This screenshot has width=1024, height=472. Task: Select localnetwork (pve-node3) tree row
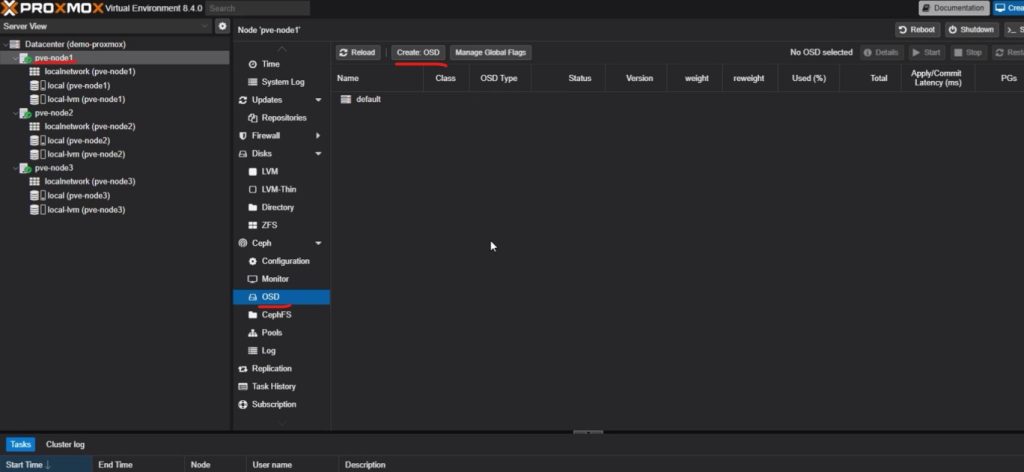pos(115,181)
